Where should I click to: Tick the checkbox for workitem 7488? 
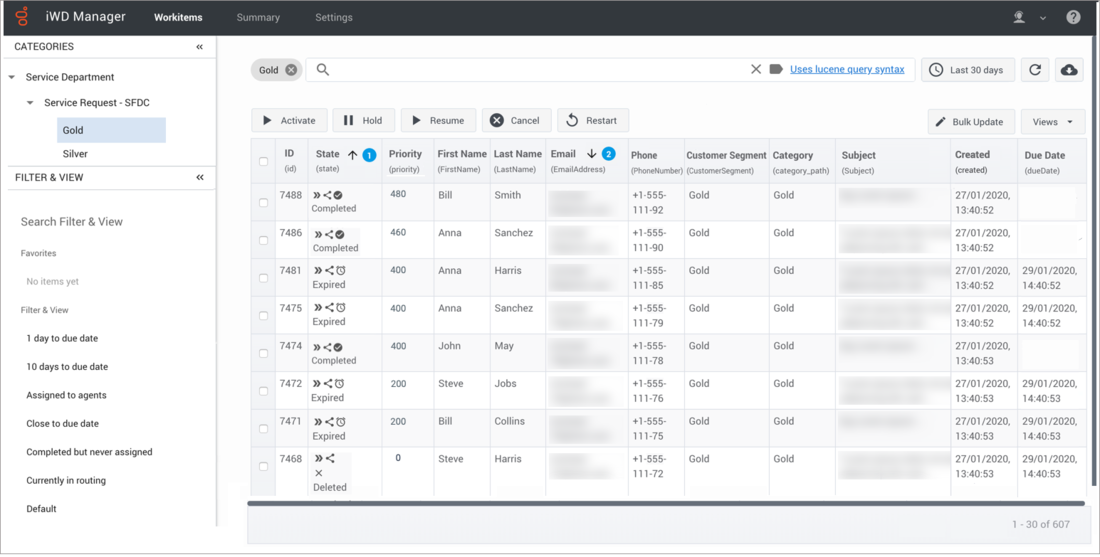point(264,202)
